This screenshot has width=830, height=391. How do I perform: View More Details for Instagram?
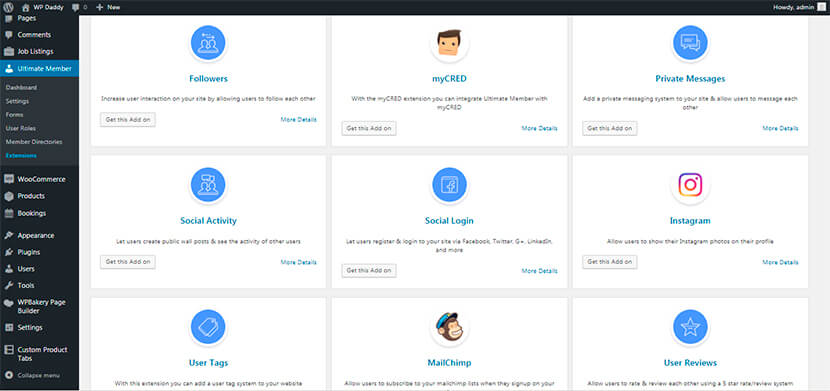coord(780,262)
